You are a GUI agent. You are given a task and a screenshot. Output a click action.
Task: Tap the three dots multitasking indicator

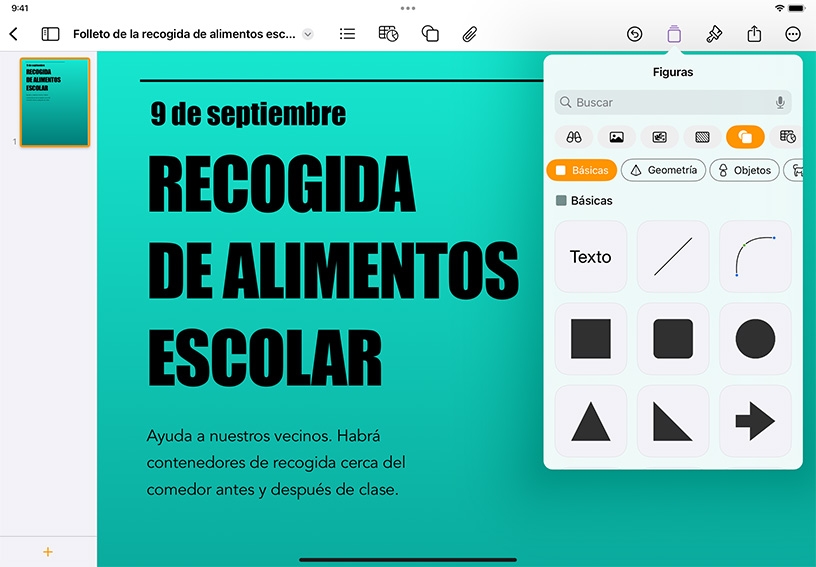tap(408, 8)
